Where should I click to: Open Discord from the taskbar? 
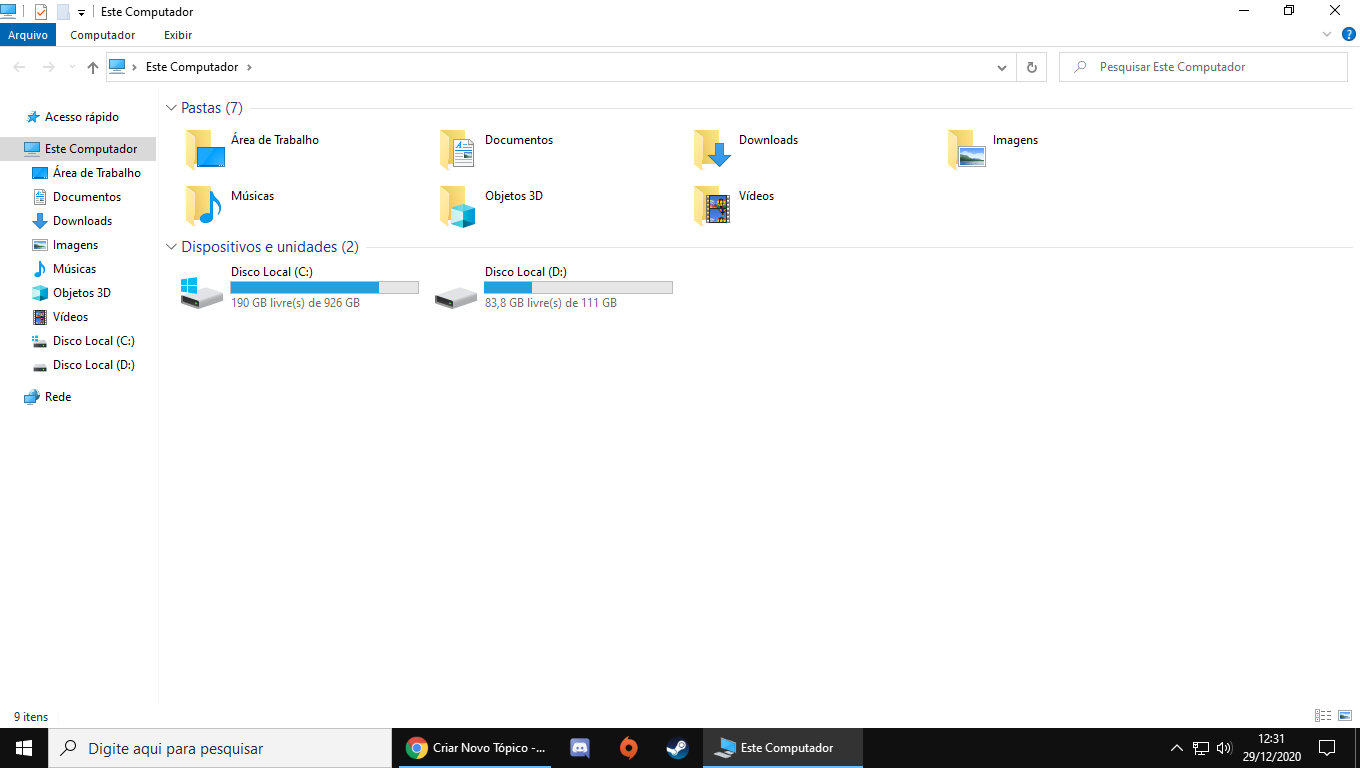click(x=579, y=748)
